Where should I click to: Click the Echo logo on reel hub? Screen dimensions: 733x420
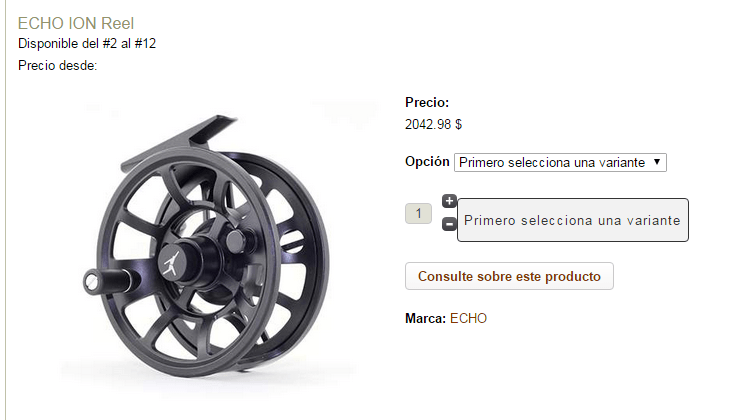pos(171,262)
